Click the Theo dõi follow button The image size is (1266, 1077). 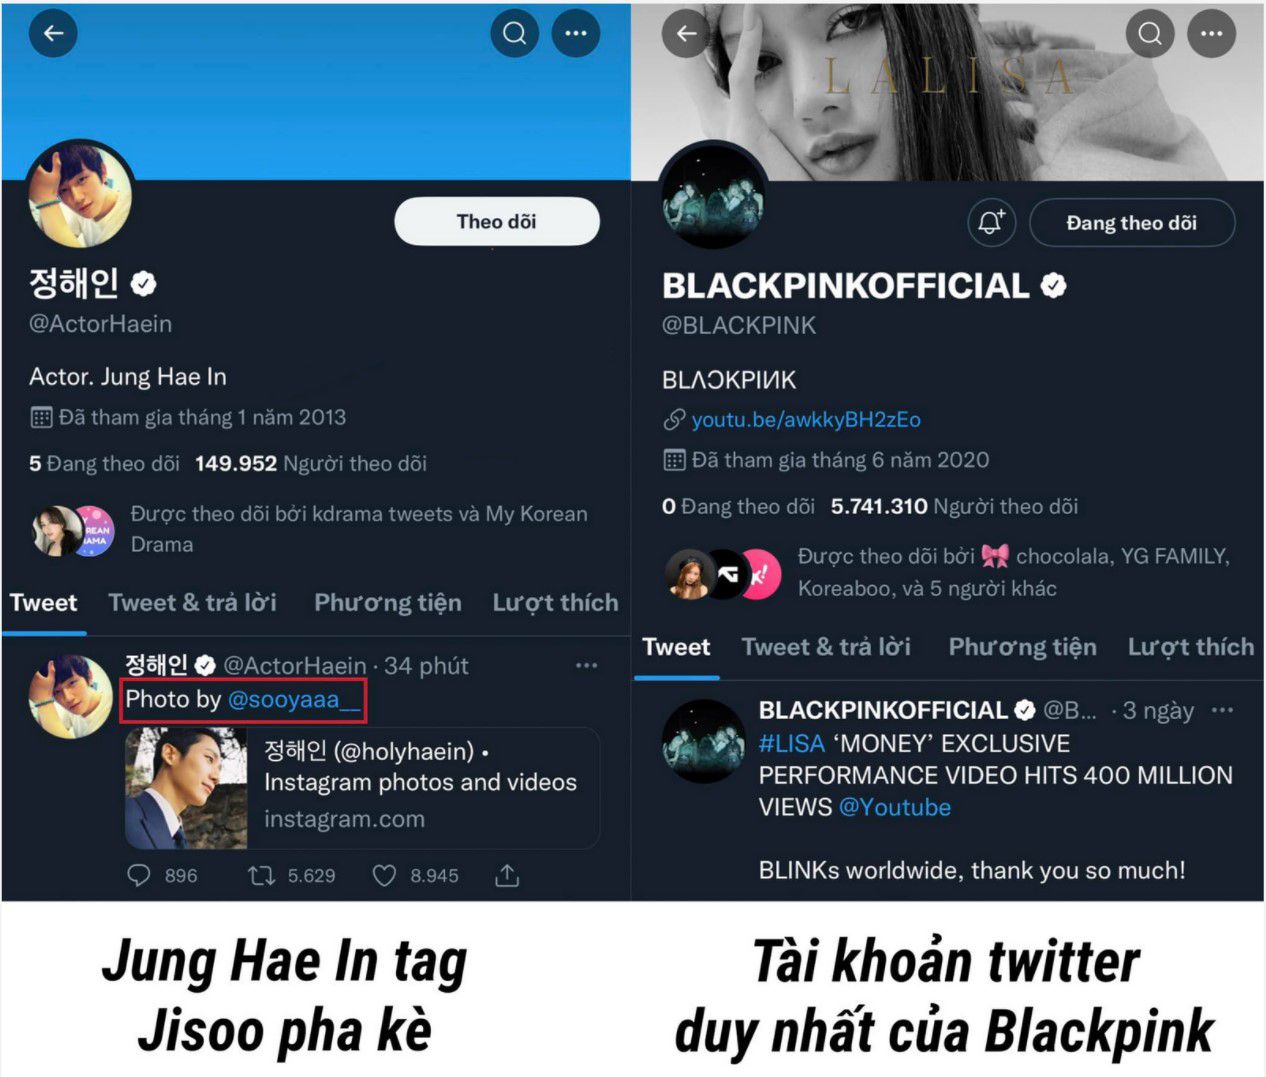pos(497,221)
